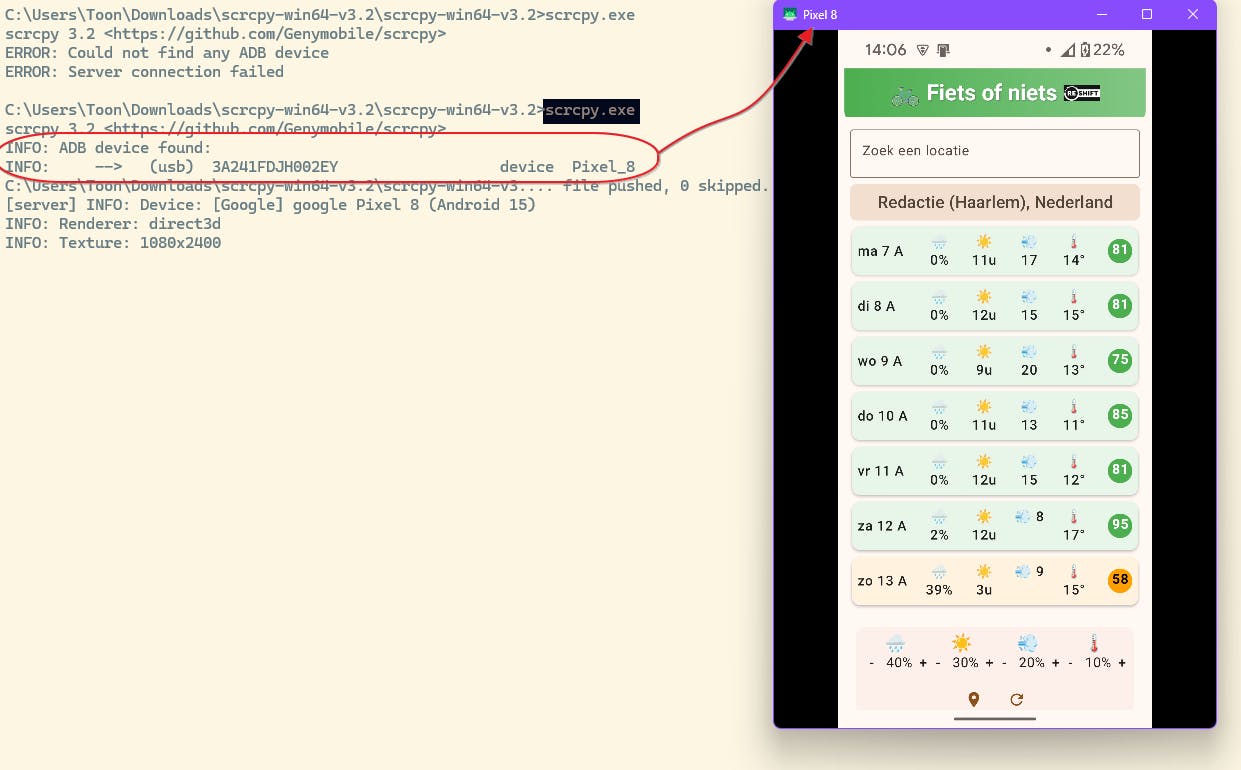Screen dimensions: 1241x770
Task: Click the signal strength icon in phone status bar
Action: point(1069,50)
